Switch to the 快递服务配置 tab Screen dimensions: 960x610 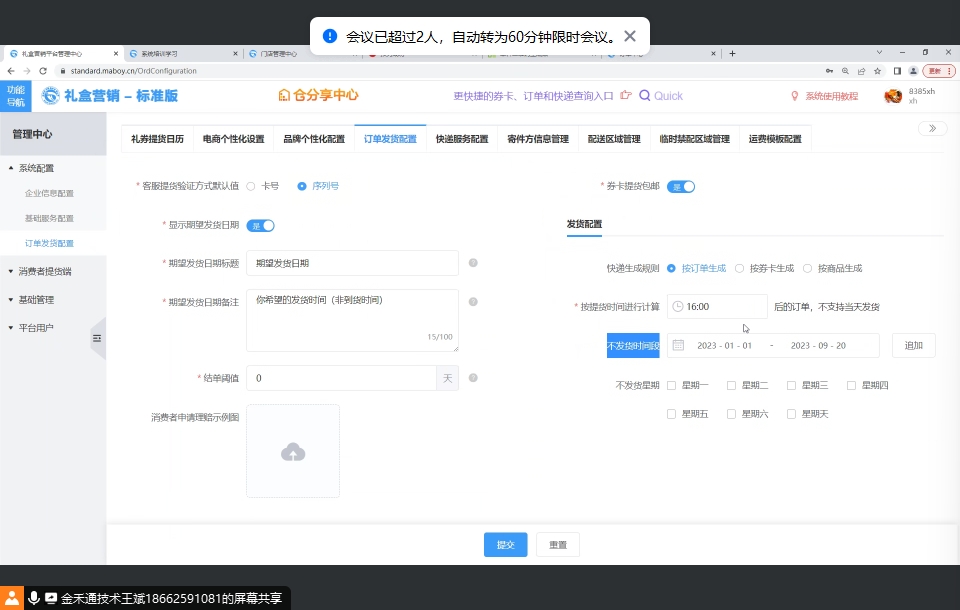tap(462, 139)
